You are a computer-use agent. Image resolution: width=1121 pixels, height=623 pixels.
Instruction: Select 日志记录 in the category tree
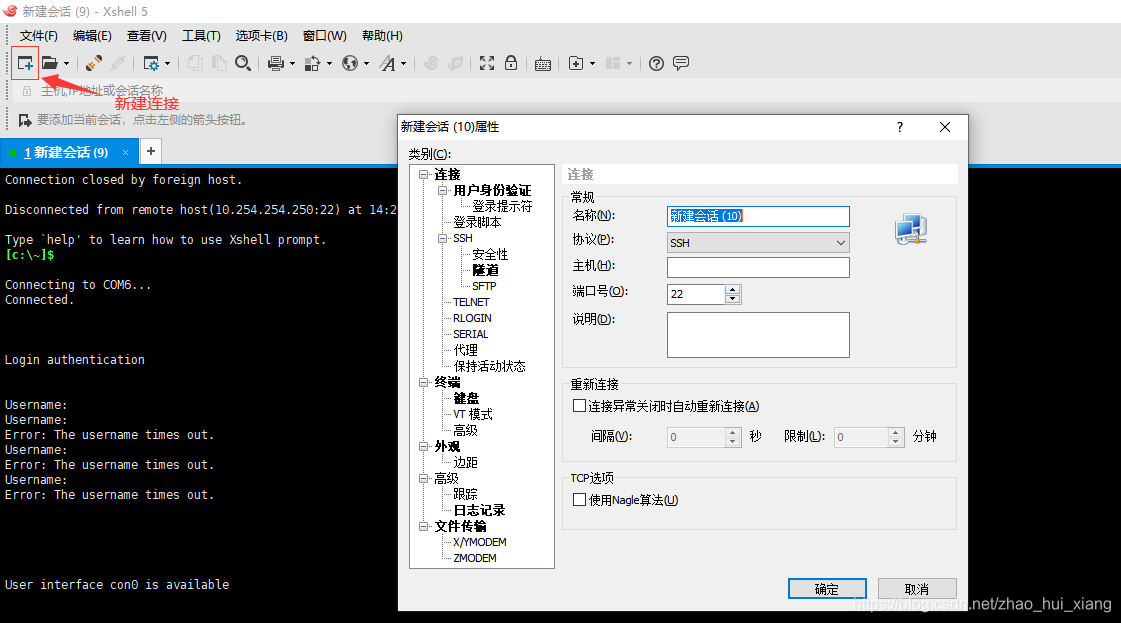coord(479,510)
